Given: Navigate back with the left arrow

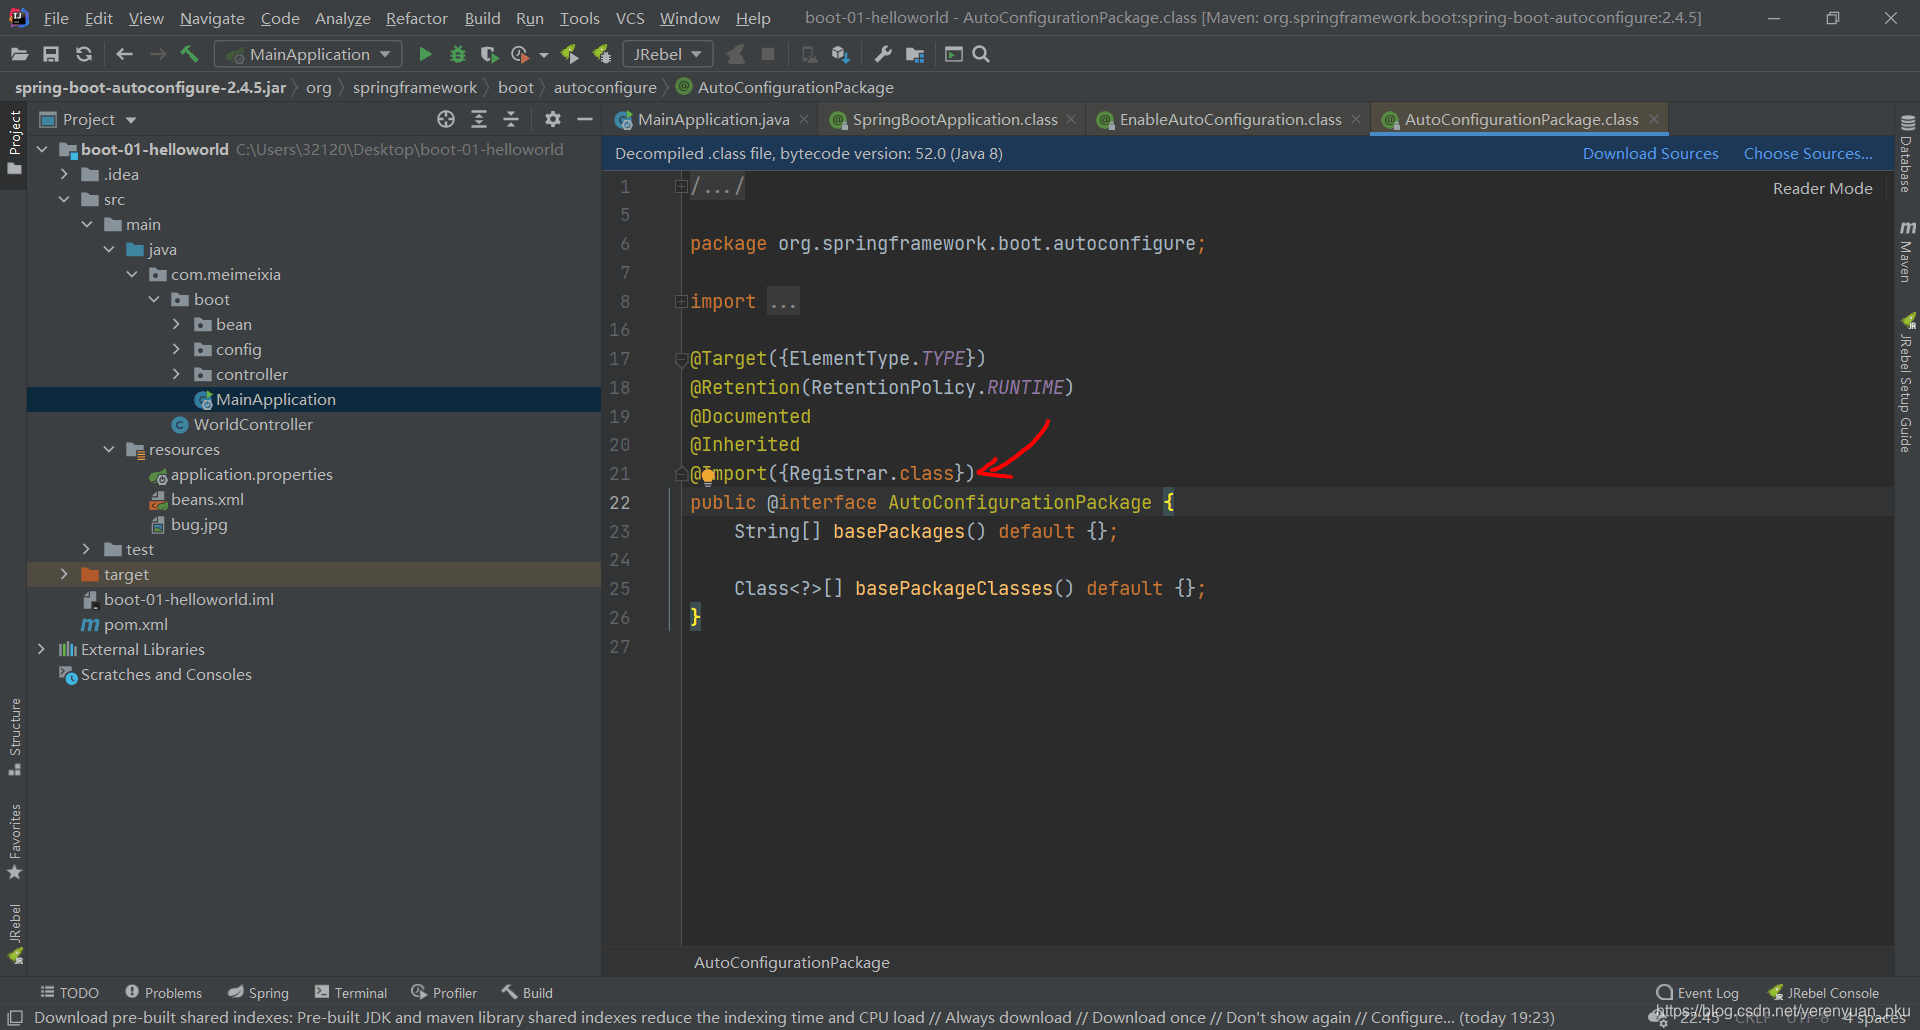Looking at the screenshot, I should 124,54.
